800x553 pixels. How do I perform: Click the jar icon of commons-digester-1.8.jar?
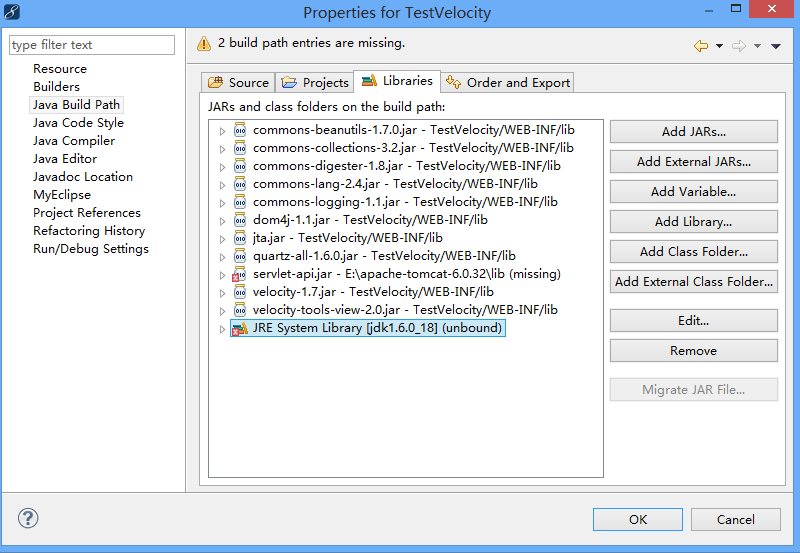tap(240, 166)
